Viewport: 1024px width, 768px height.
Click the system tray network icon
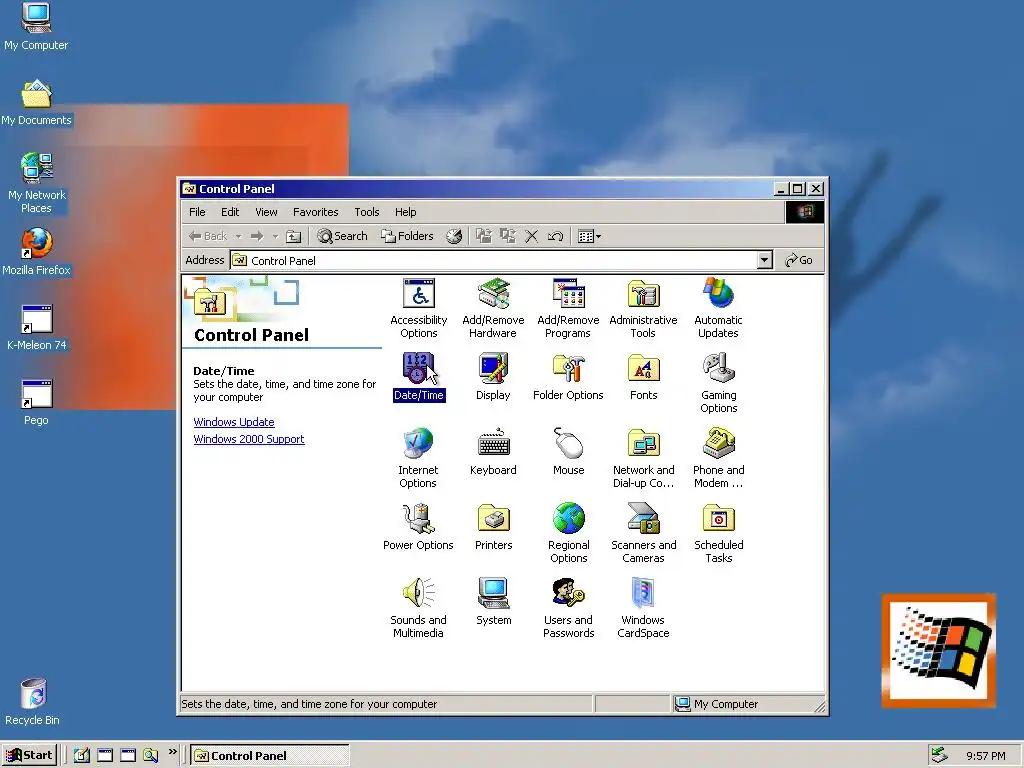tap(939, 755)
